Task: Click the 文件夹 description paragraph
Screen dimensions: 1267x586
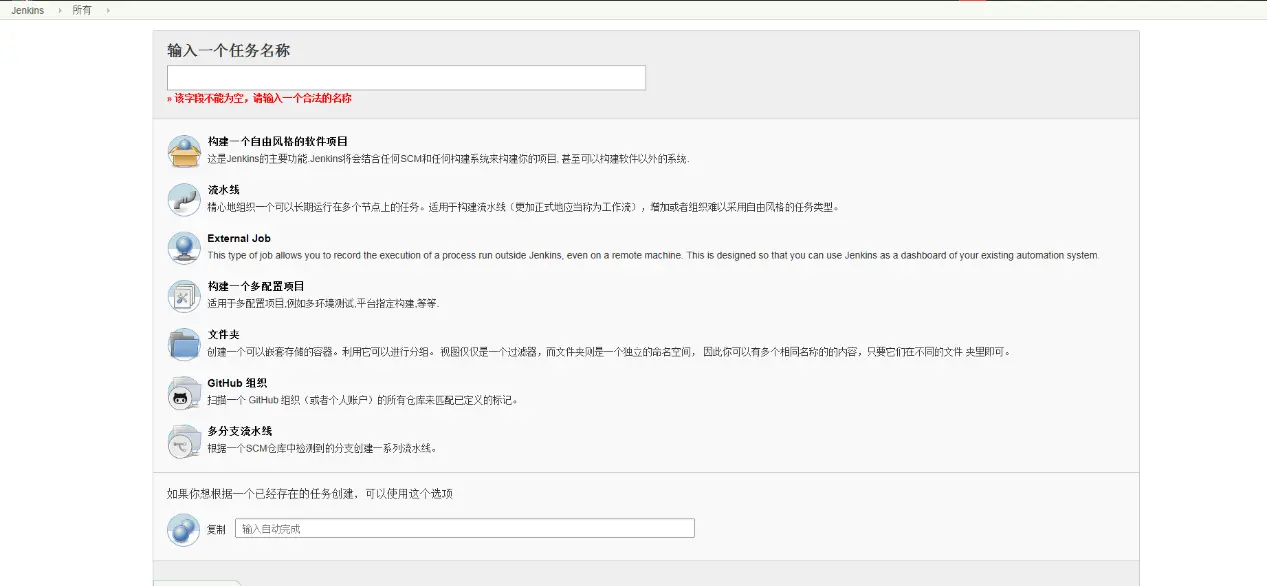Action: 609,352
